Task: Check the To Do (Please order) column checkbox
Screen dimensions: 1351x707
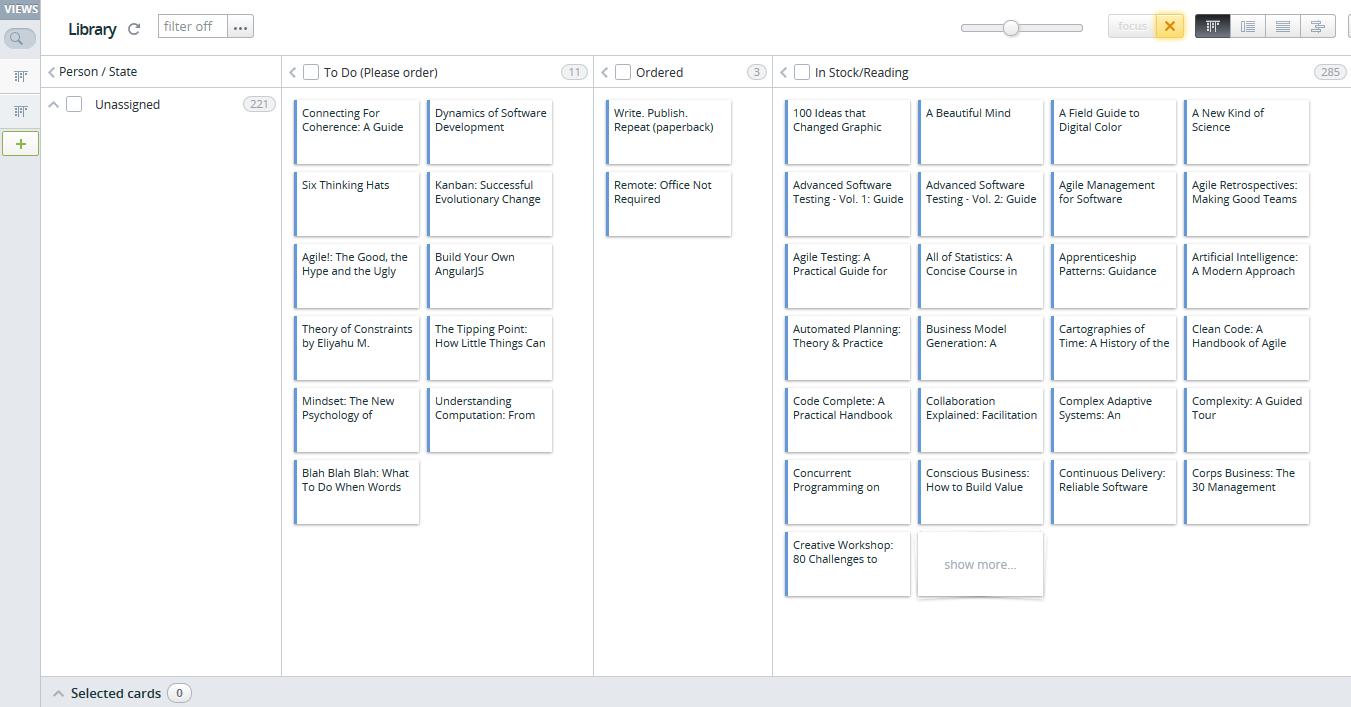Action: 311,72
